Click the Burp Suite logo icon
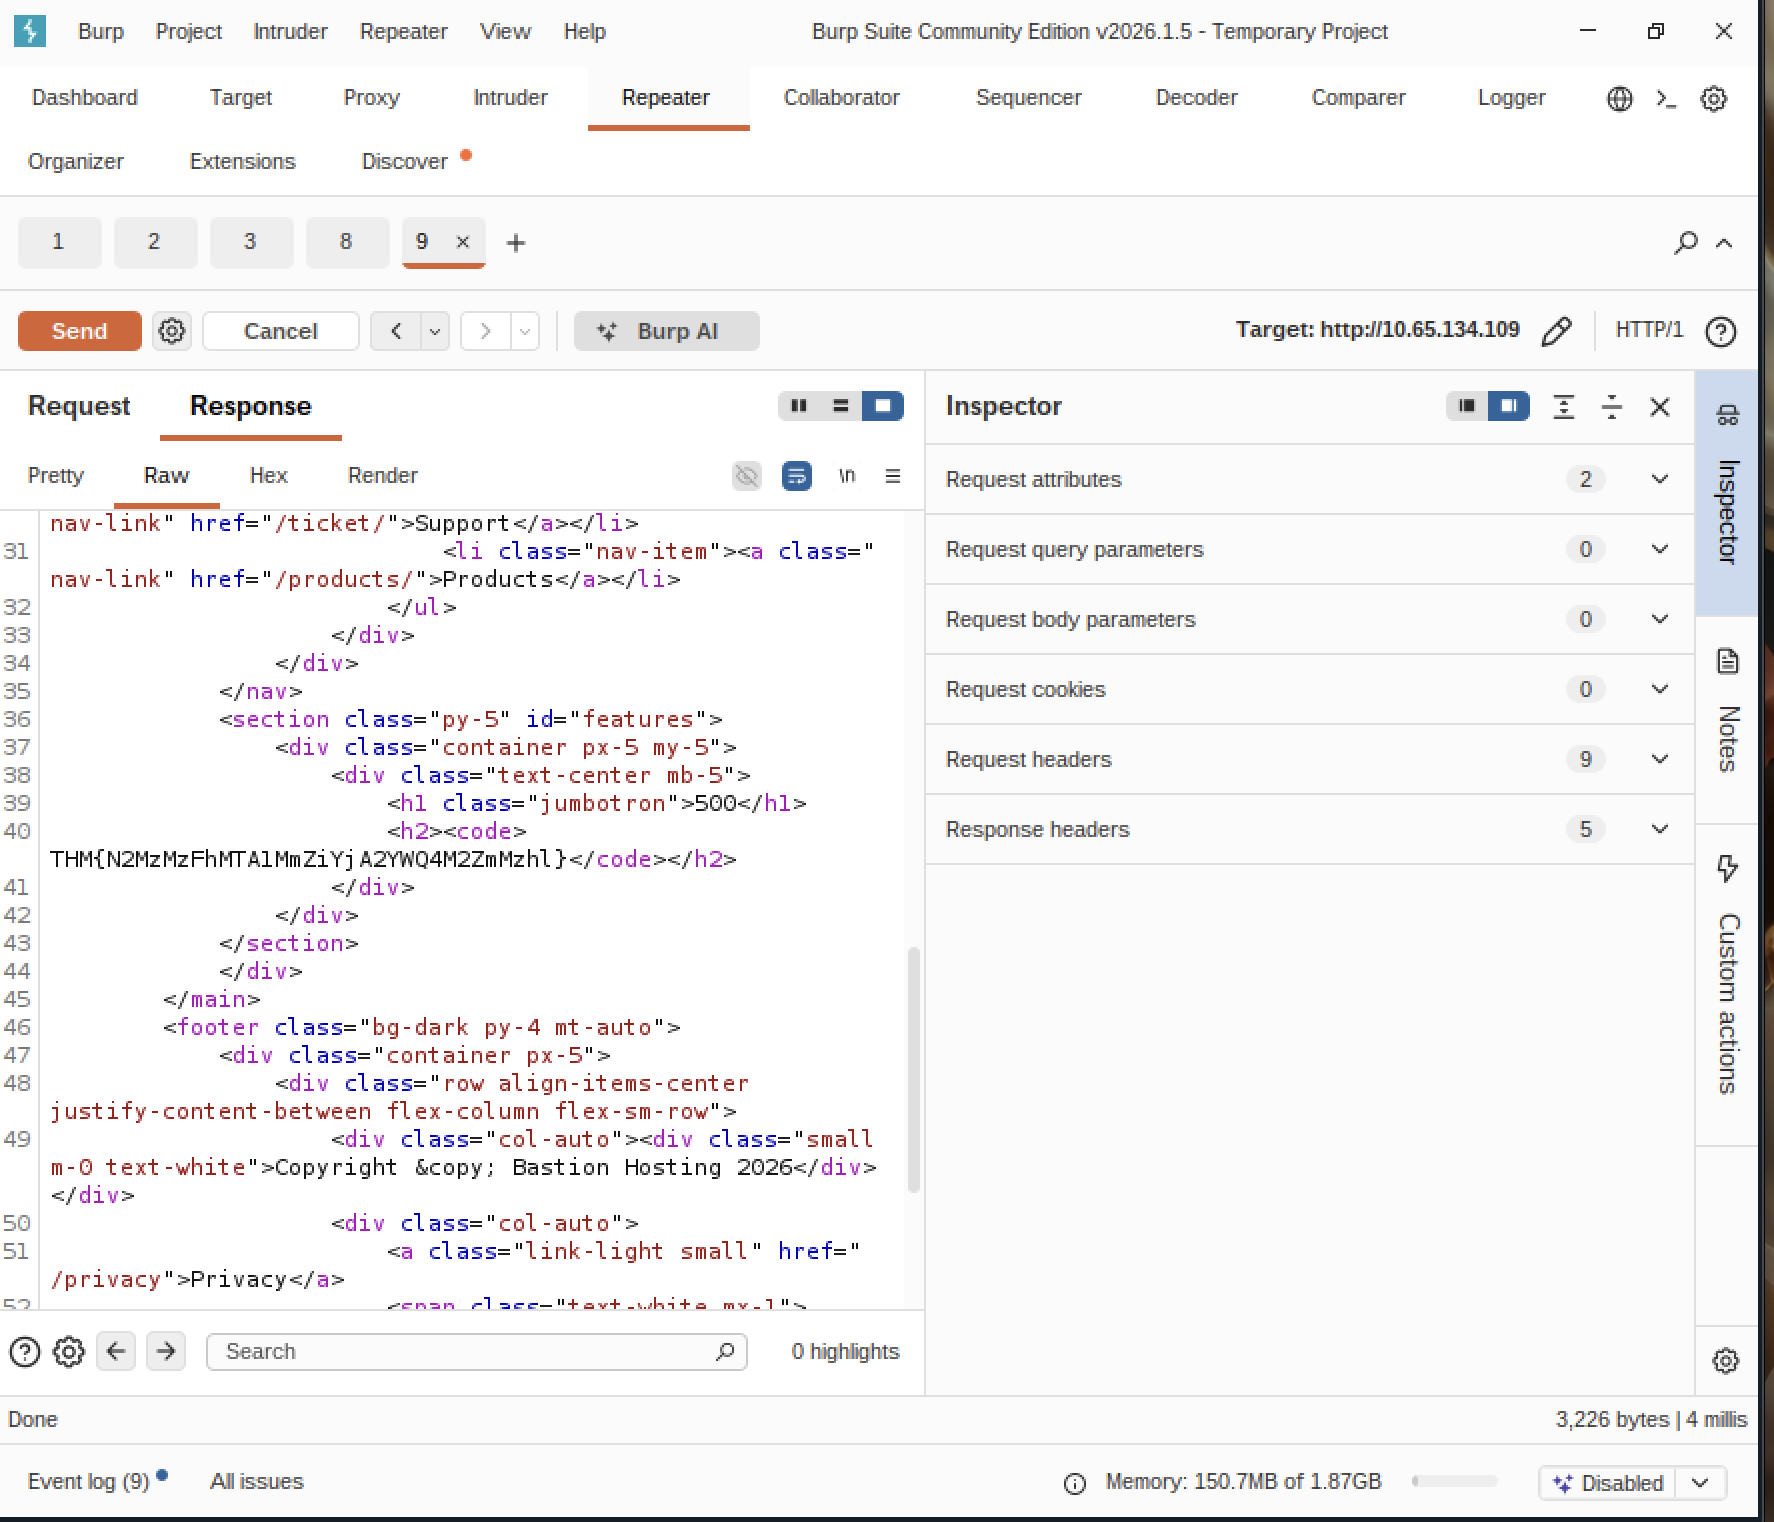The height and width of the screenshot is (1522, 1774). click(29, 31)
